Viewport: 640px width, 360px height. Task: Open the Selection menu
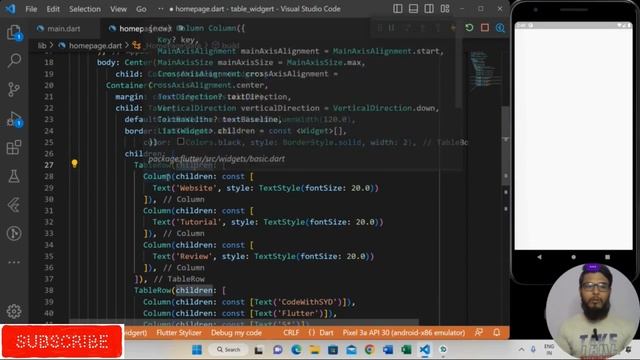click(x=84, y=9)
